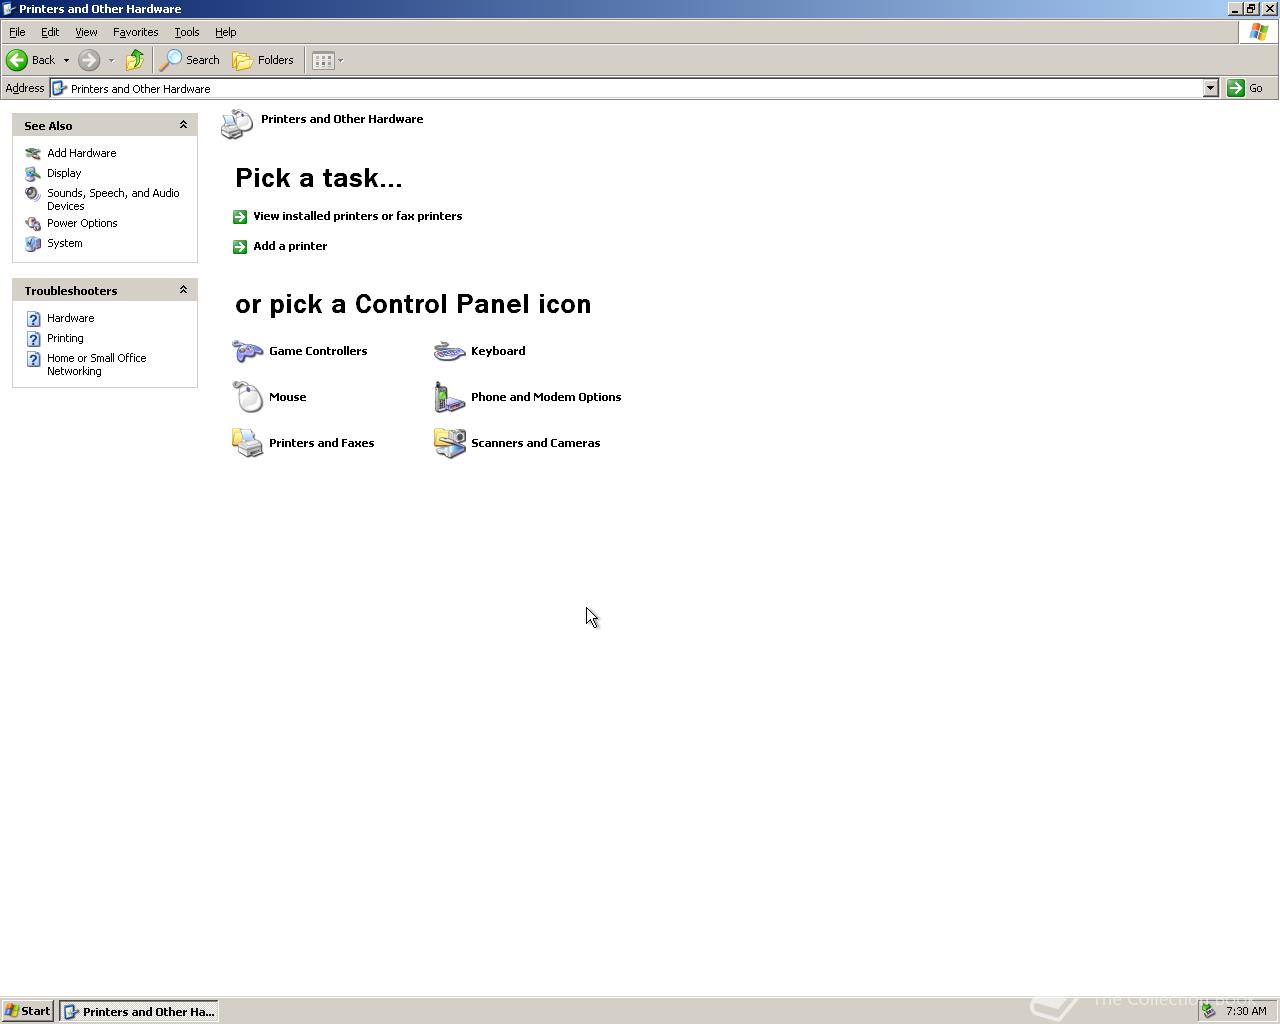Open the File menu
1280x1024 pixels.
coord(17,32)
